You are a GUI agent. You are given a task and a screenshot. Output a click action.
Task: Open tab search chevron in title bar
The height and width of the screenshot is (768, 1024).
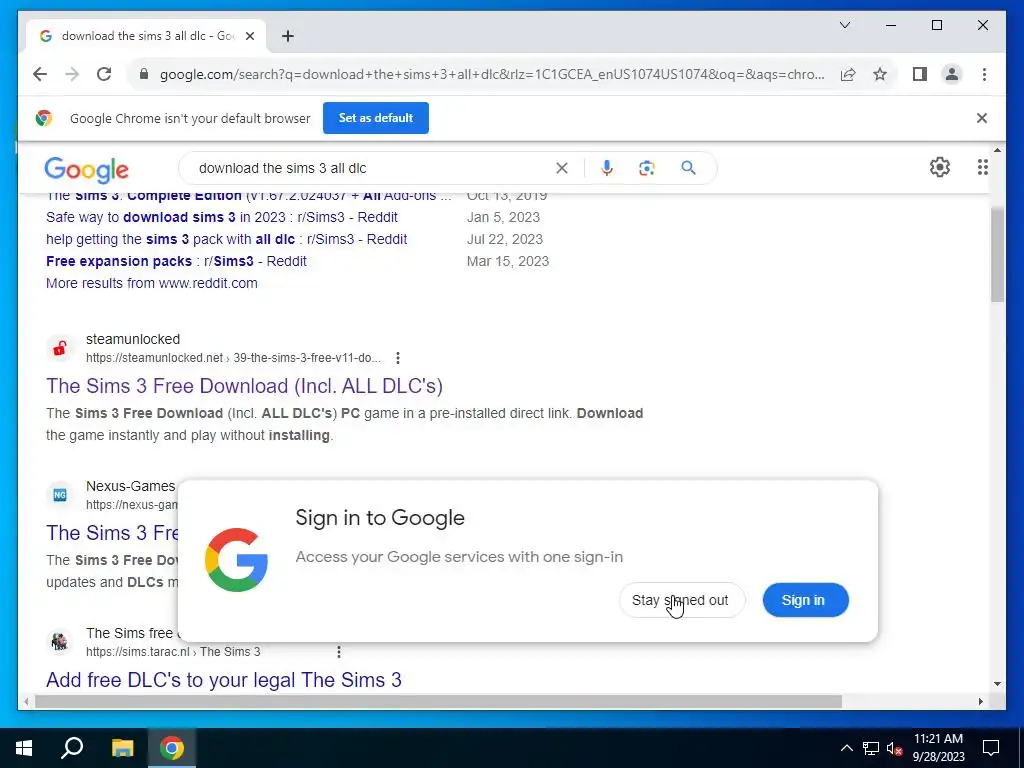coord(844,25)
